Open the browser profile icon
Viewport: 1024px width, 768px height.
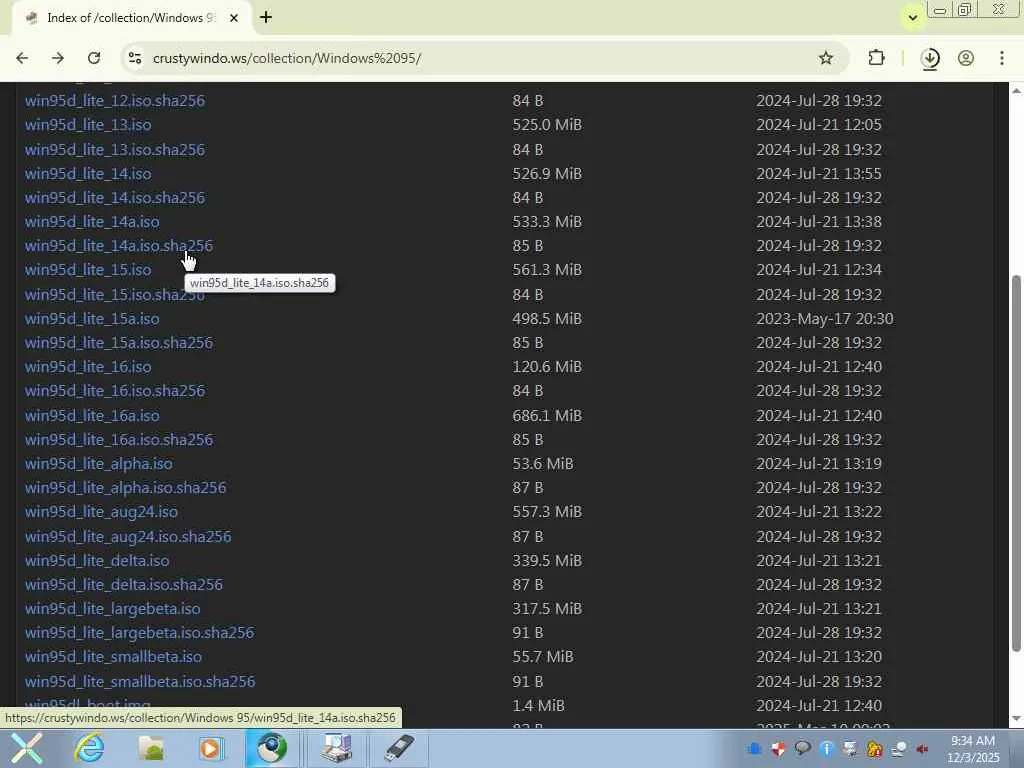click(966, 58)
